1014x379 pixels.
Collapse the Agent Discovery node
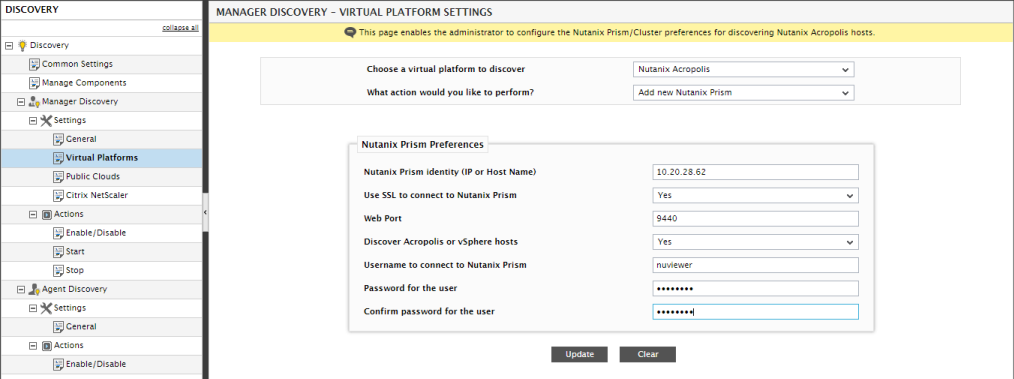pyautogui.click(x=21, y=289)
